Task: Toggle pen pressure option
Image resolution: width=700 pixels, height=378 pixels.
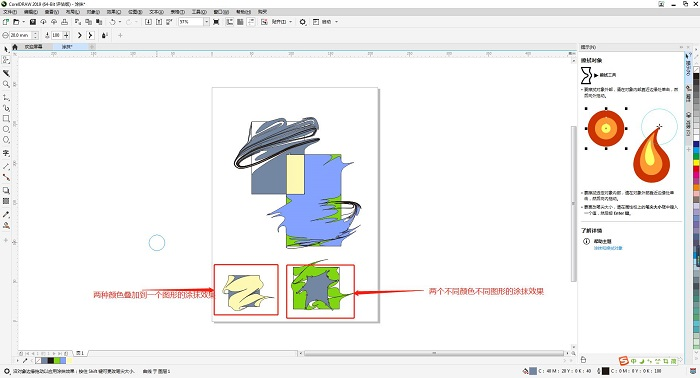Action: point(104,35)
